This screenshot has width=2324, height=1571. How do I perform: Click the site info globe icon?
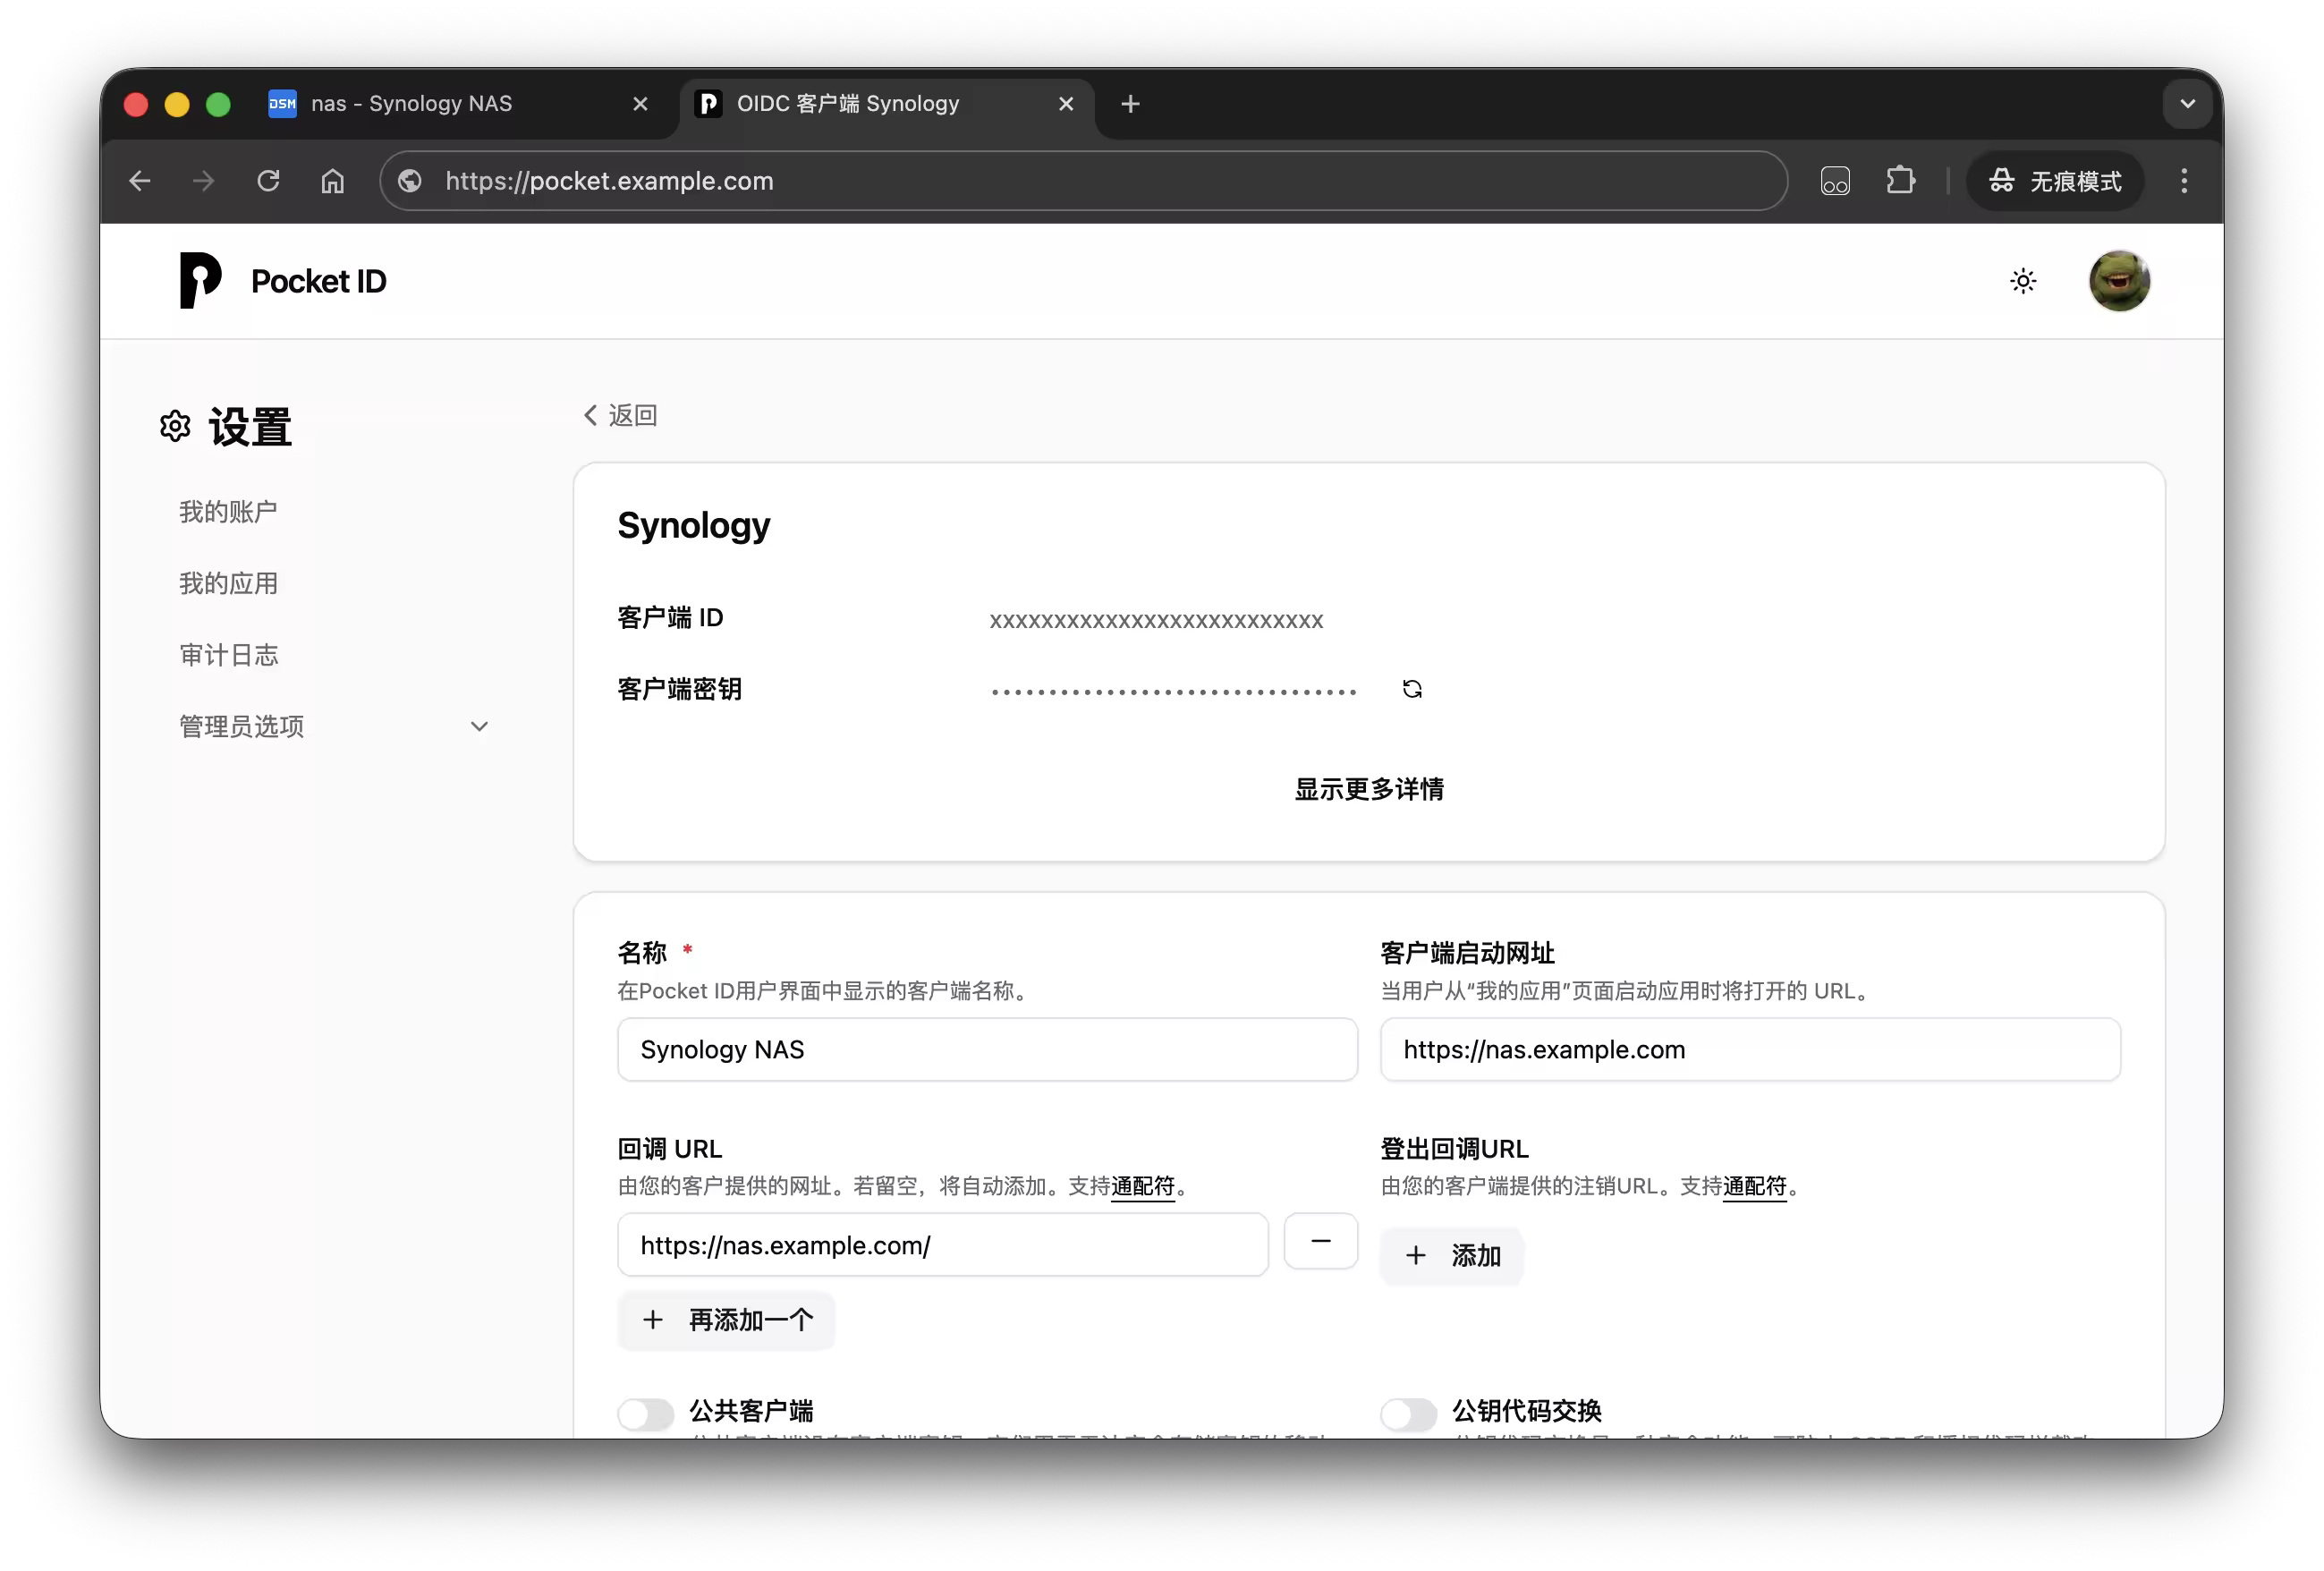click(410, 181)
